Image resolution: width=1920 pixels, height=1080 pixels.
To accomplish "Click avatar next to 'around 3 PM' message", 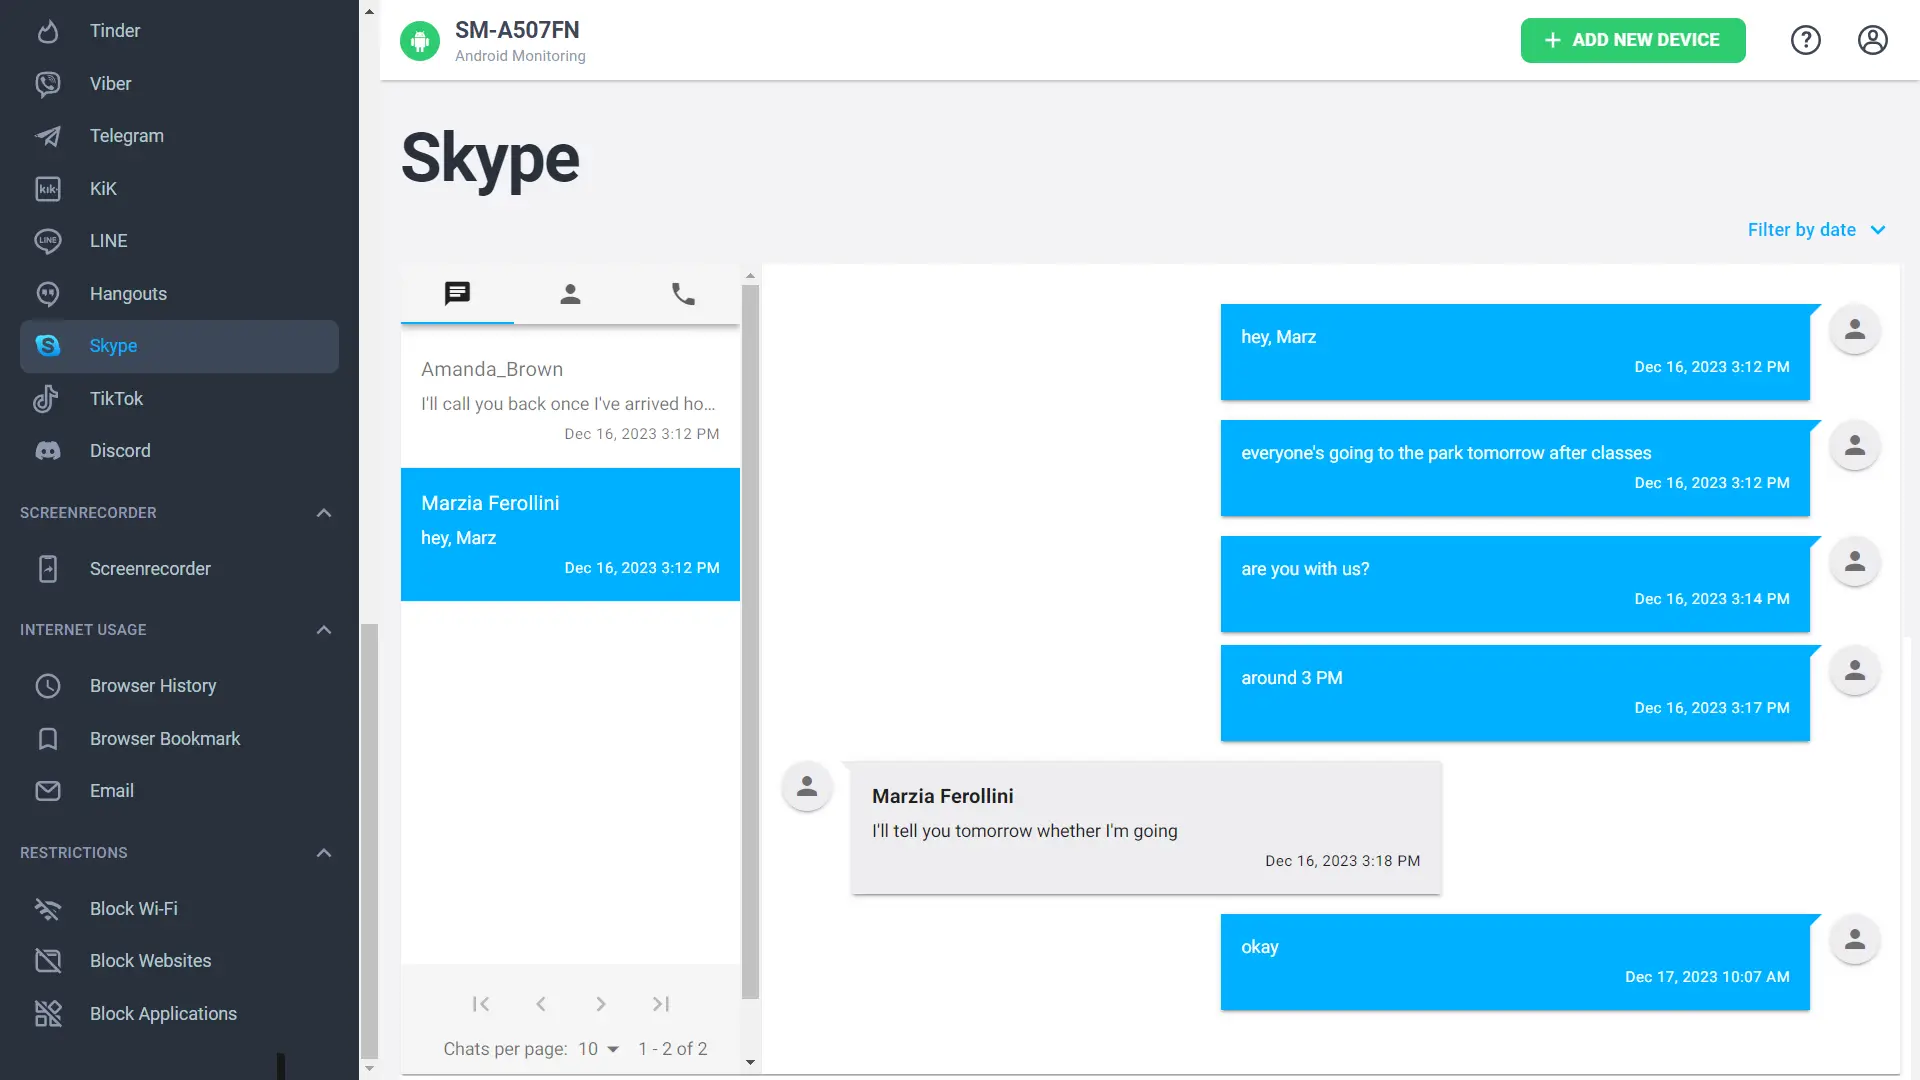I will coord(1855,671).
